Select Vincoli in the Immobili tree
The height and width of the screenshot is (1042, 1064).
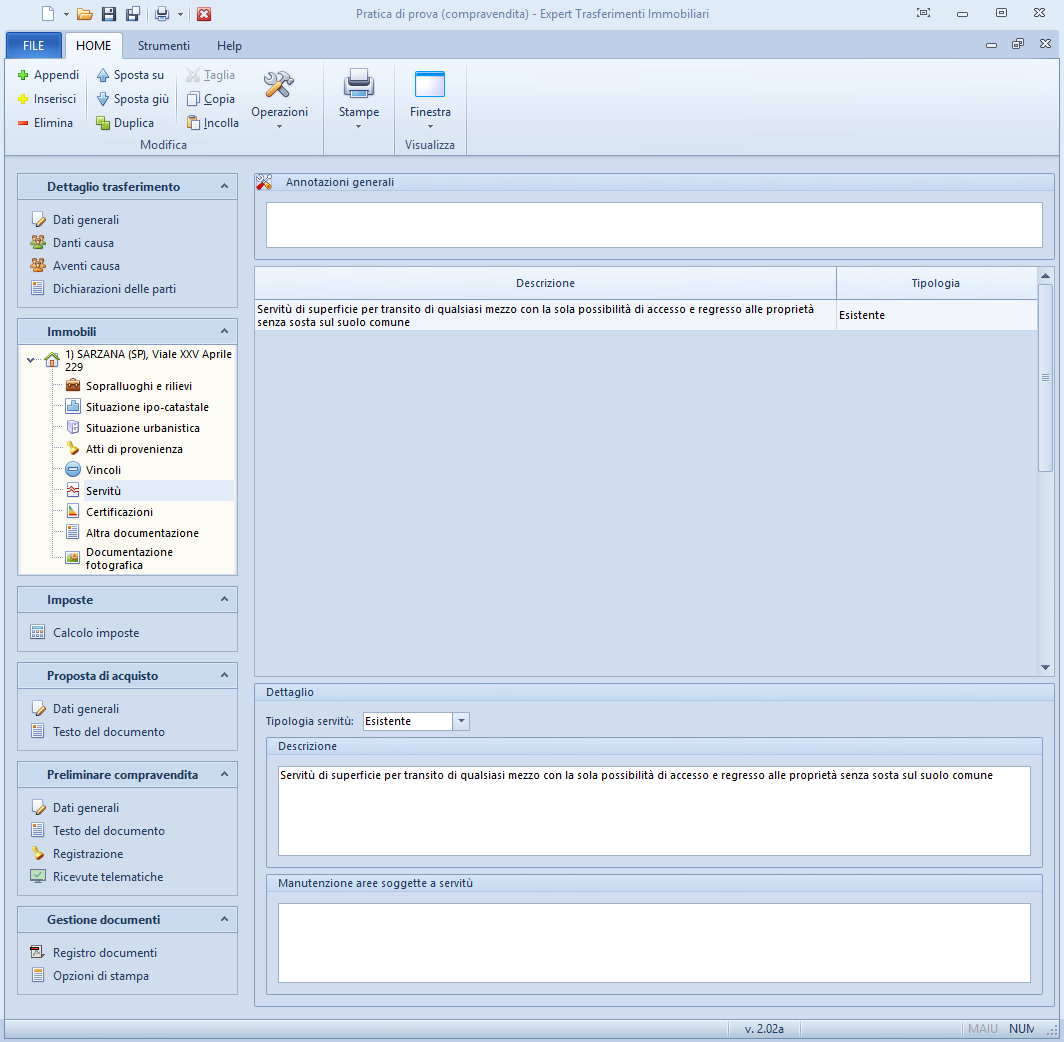tap(103, 470)
